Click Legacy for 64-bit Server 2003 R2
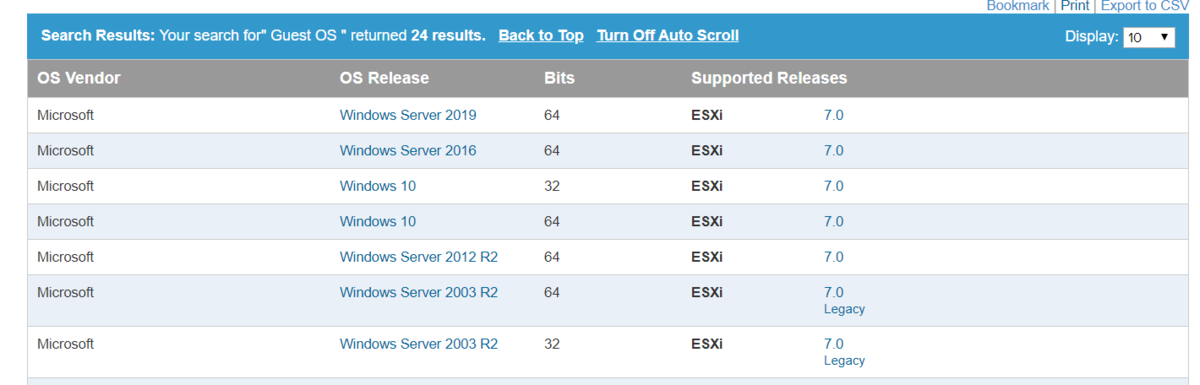The image size is (1200, 385). pos(844,309)
